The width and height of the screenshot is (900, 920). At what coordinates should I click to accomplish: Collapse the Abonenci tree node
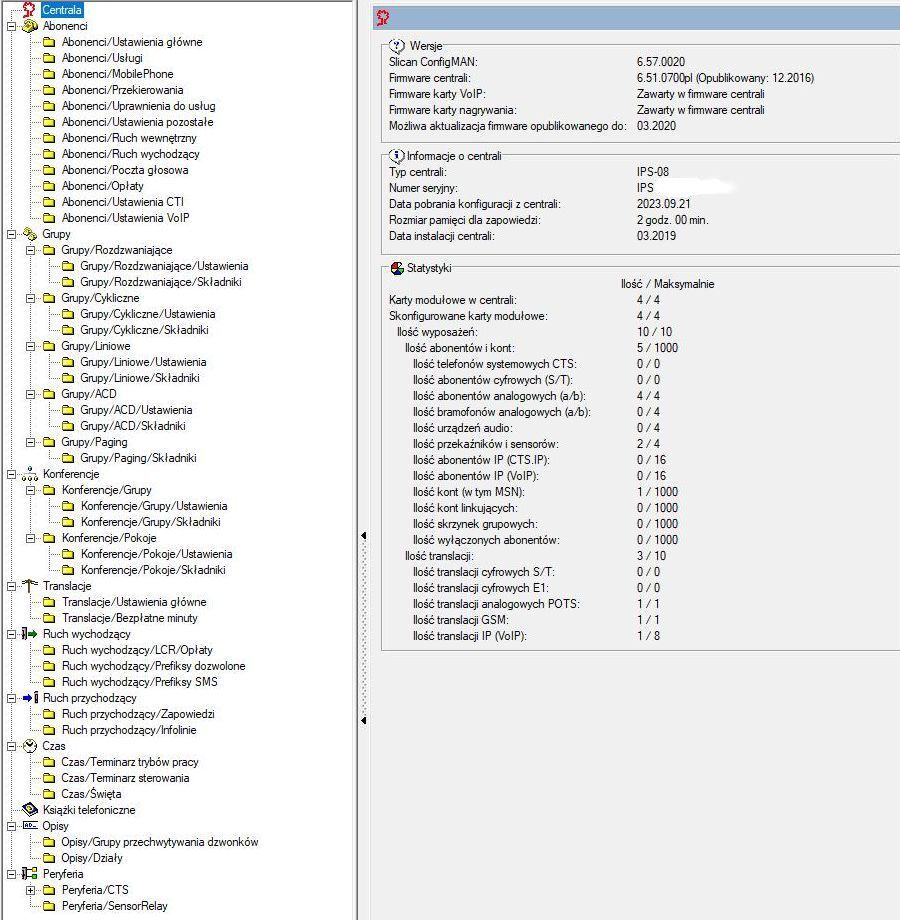(x=11, y=26)
